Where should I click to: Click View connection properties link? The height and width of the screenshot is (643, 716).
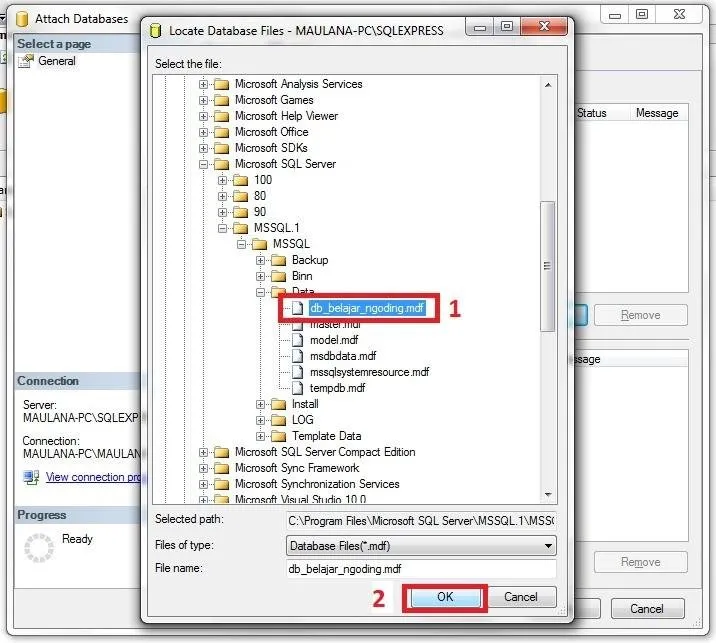[93, 477]
